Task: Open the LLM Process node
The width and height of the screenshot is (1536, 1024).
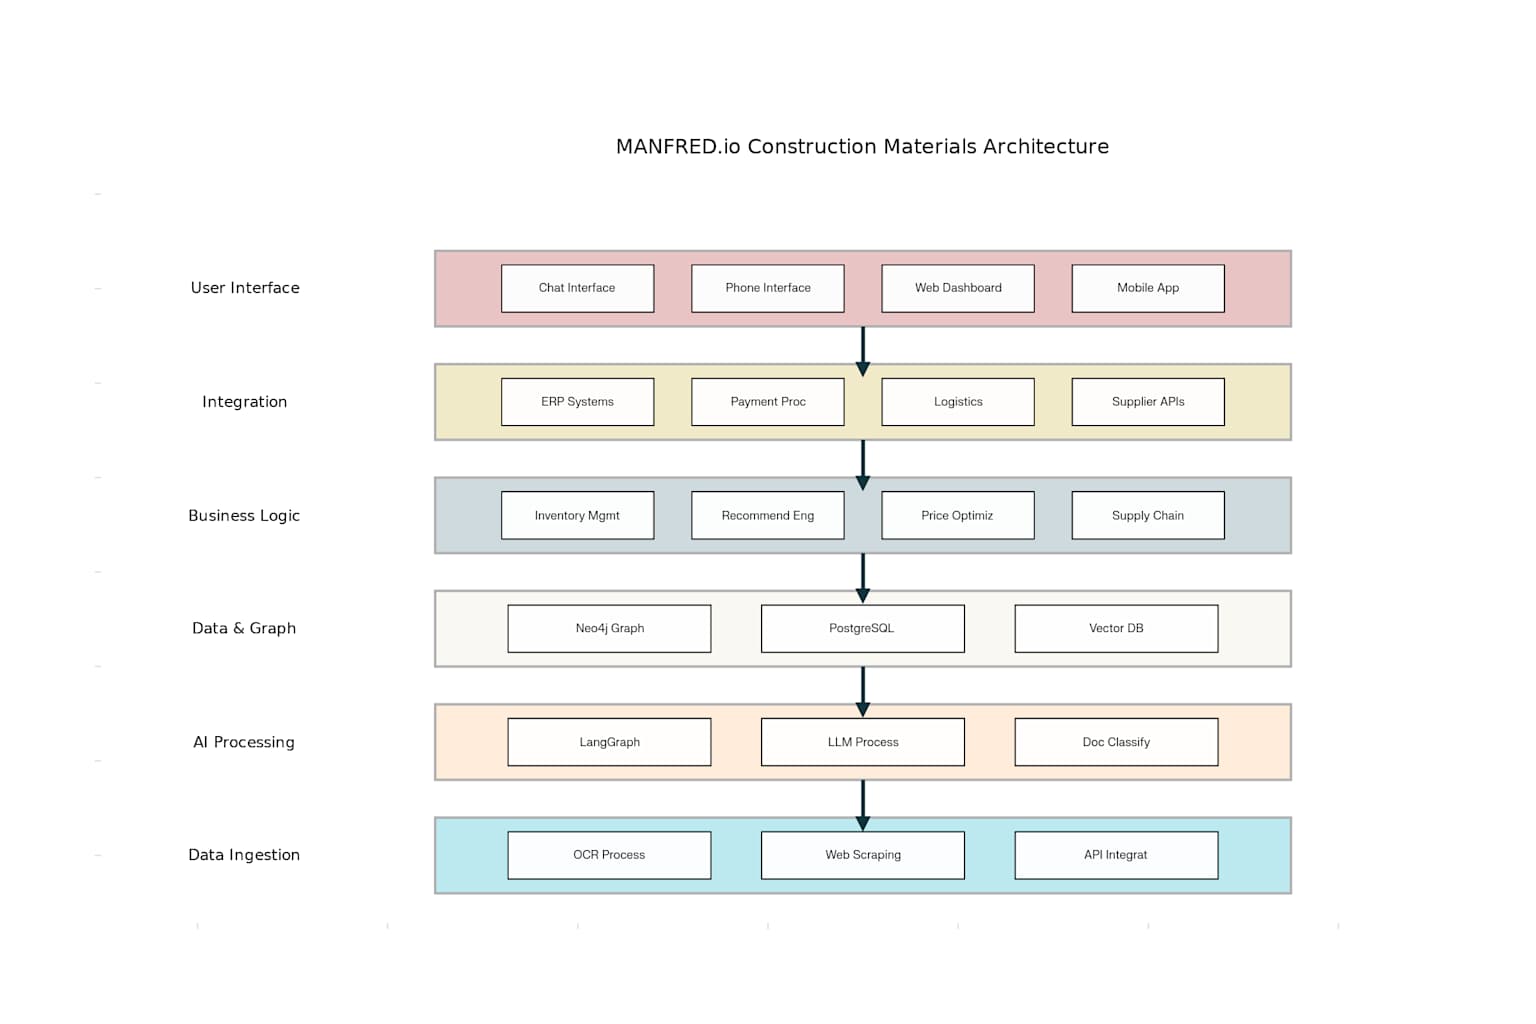Action: coord(862,742)
